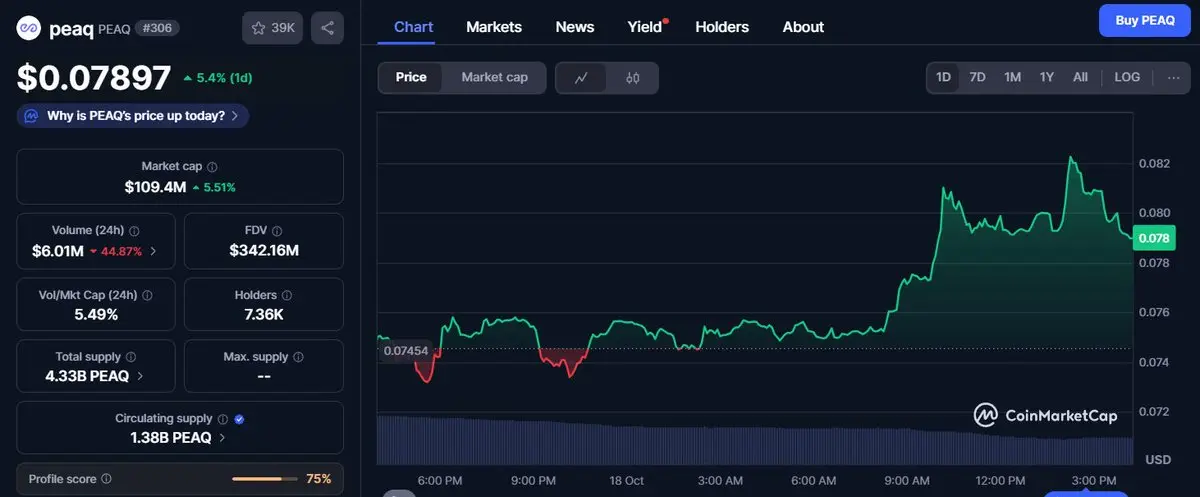The width and height of the screenshot is (1200, 497).
Task: Click FDV info icon
Action: (x=277, y=231)
